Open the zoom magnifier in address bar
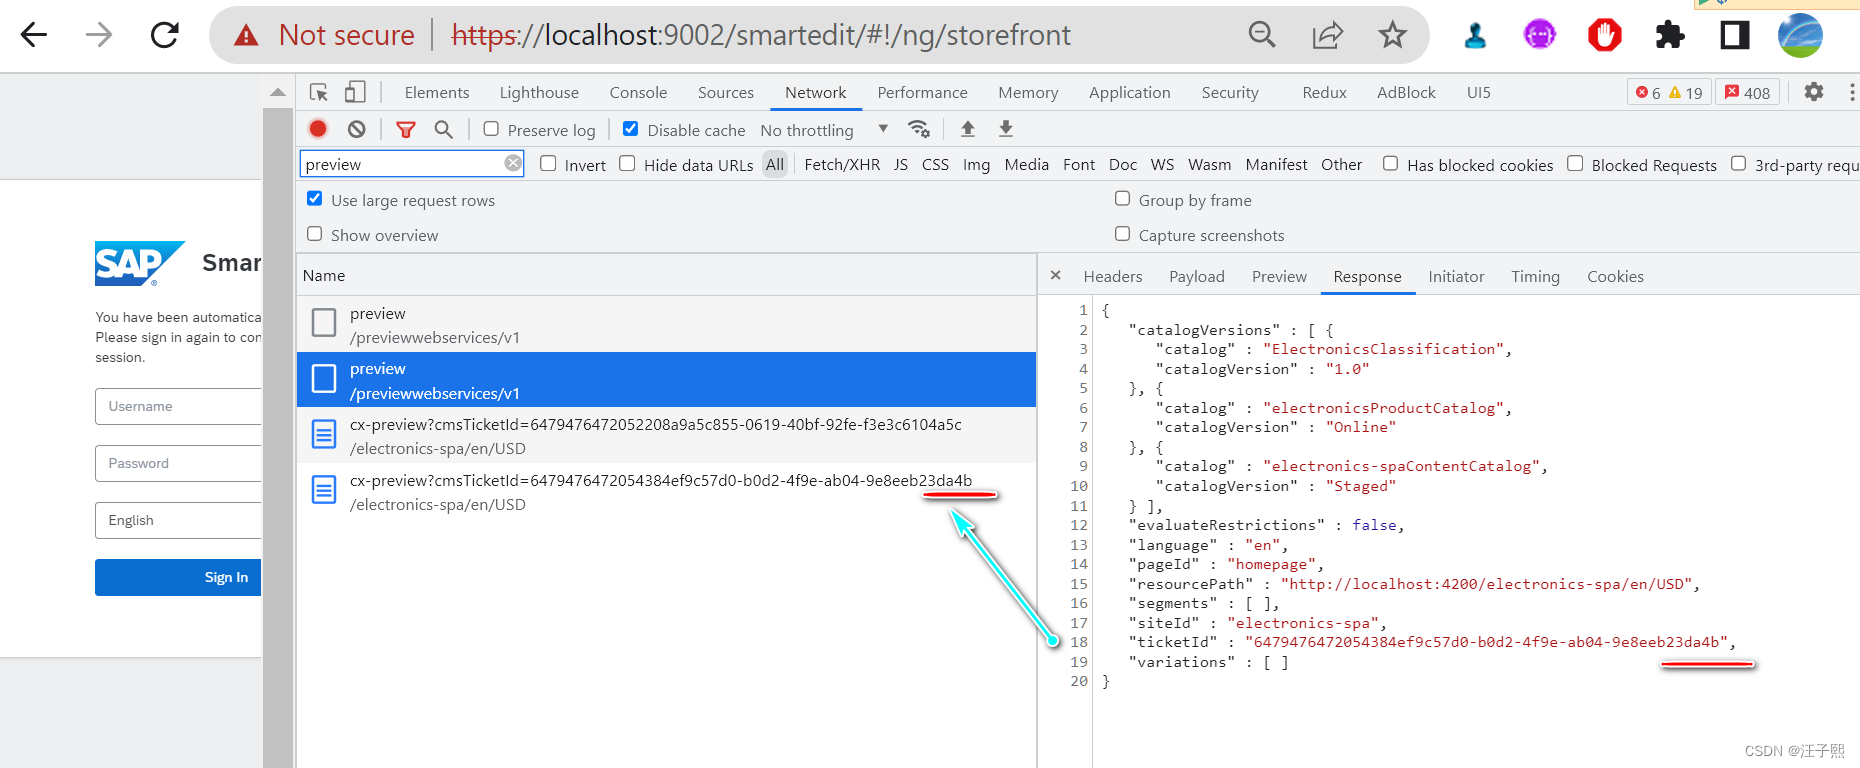Image resolution: width=1860 pixels, height=768 pixels. [x=1262, y=35]
